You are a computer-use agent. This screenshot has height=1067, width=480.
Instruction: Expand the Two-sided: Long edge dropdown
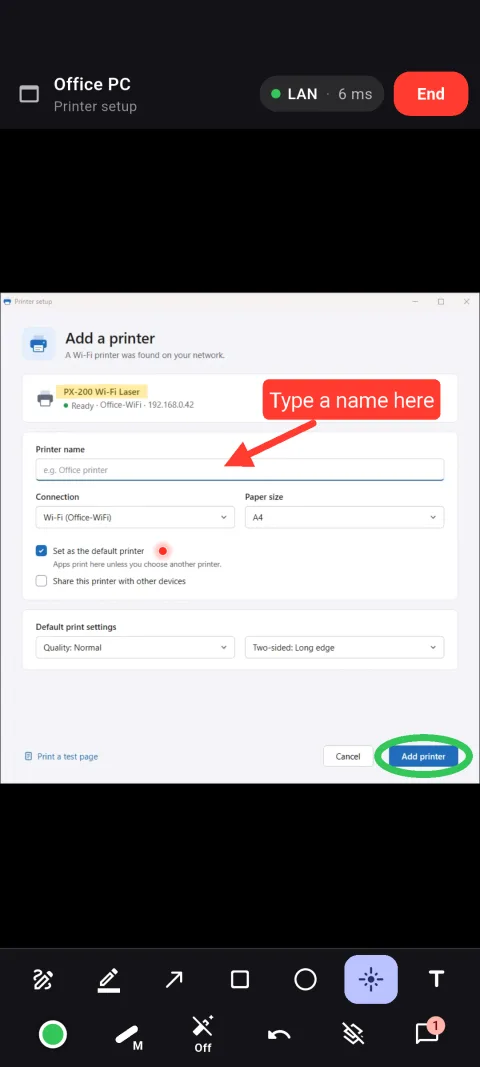pos(345,647)
